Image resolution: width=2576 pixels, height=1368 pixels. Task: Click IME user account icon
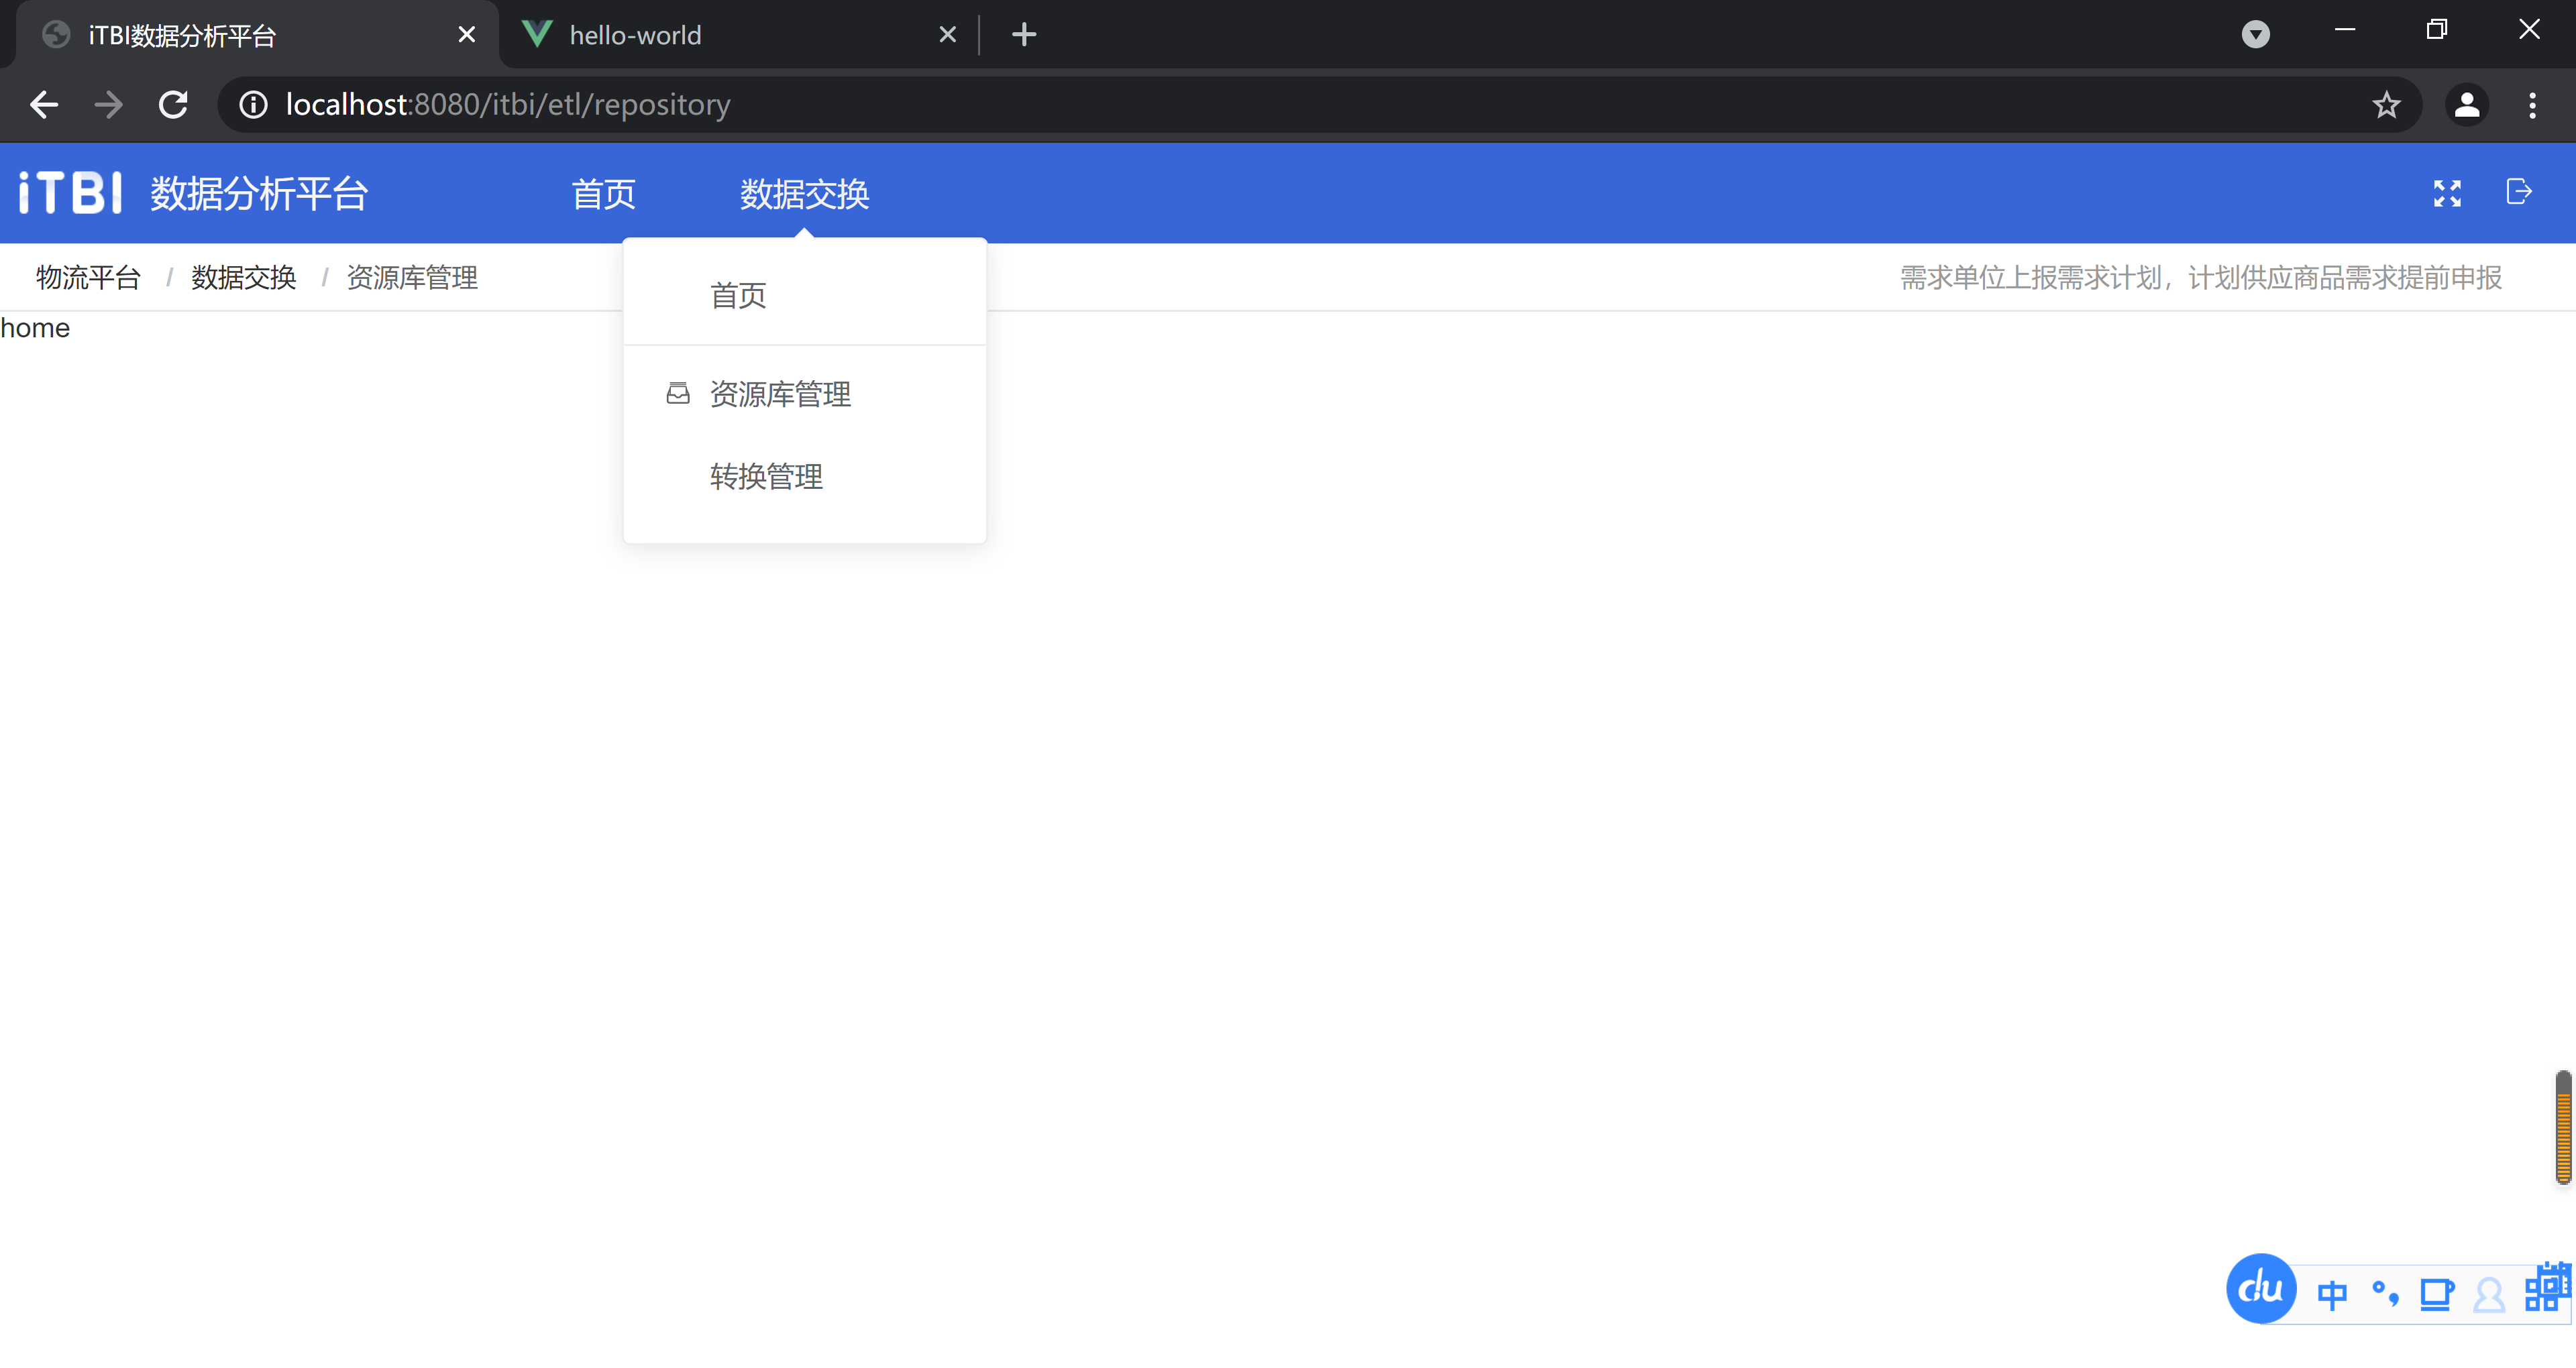pyautogui.click(x=2489, y=1295)
